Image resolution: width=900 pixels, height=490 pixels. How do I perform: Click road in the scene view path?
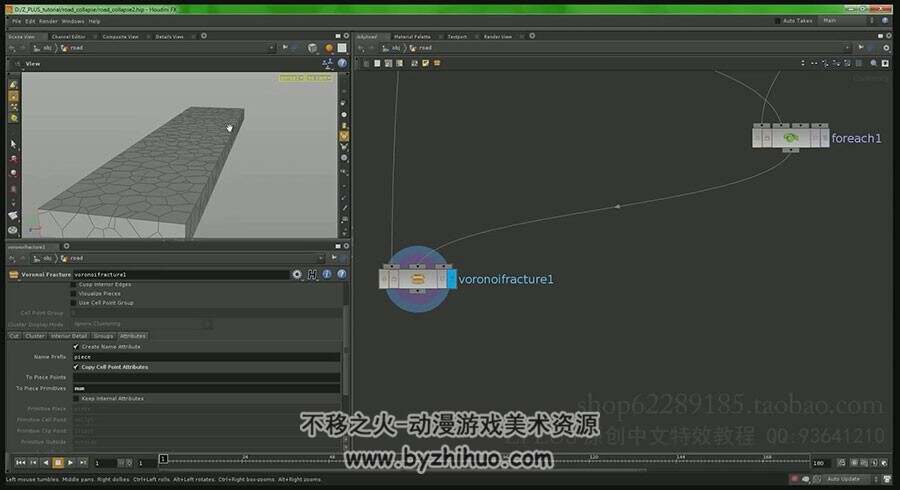76,48
